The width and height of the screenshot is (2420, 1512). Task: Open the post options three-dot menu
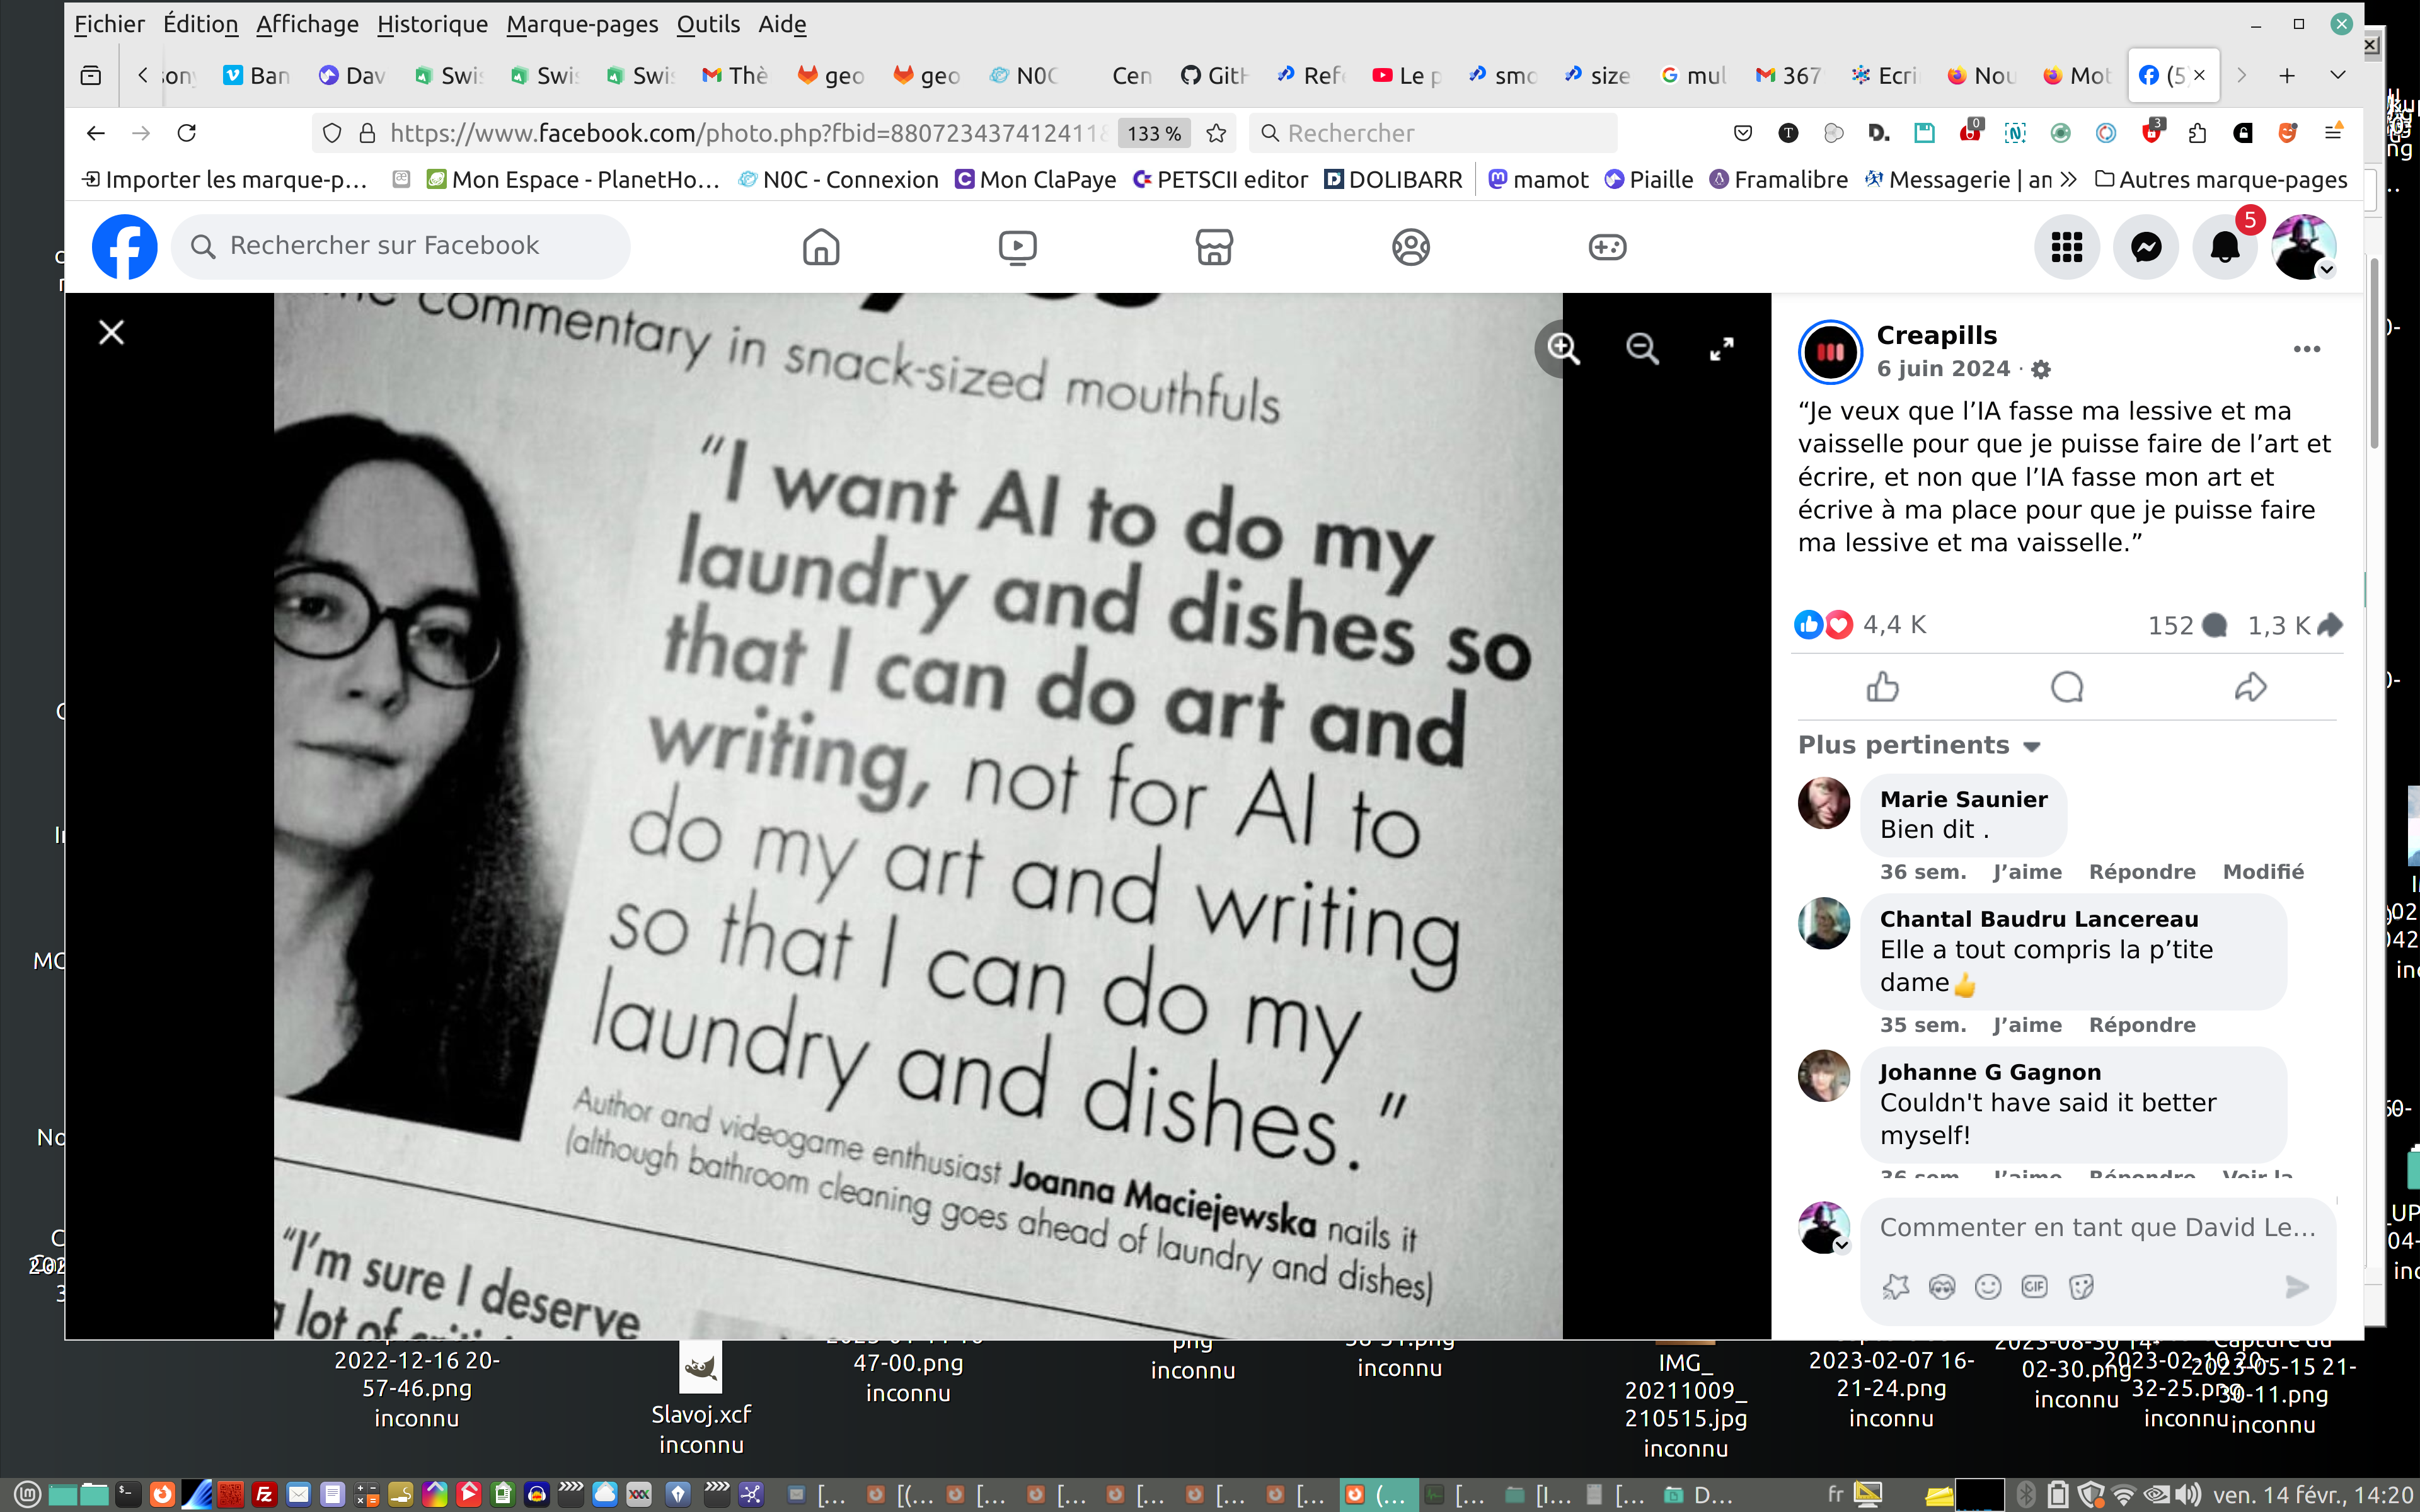(2306, 349)
